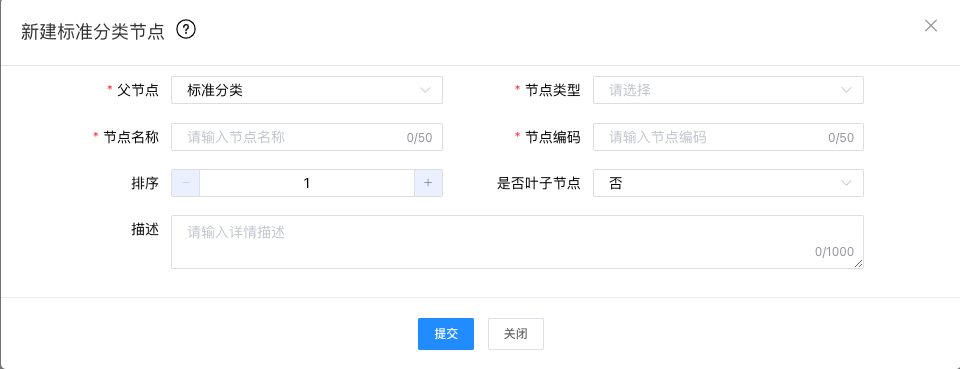The width and height of the screenshot is (960, 369).
Task: Open the 是否叶子节点 dropdown showing 否
Action: (x=729, y=183)
